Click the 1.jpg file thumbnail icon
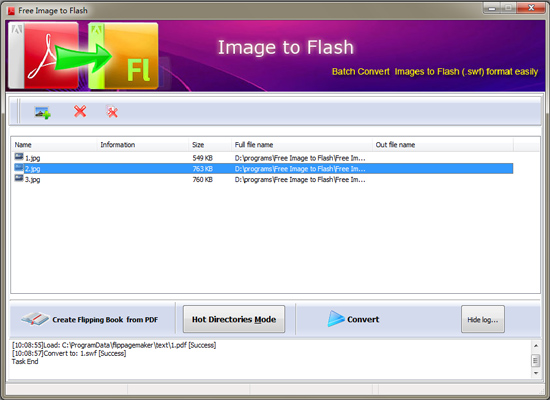 pos(19,157)
